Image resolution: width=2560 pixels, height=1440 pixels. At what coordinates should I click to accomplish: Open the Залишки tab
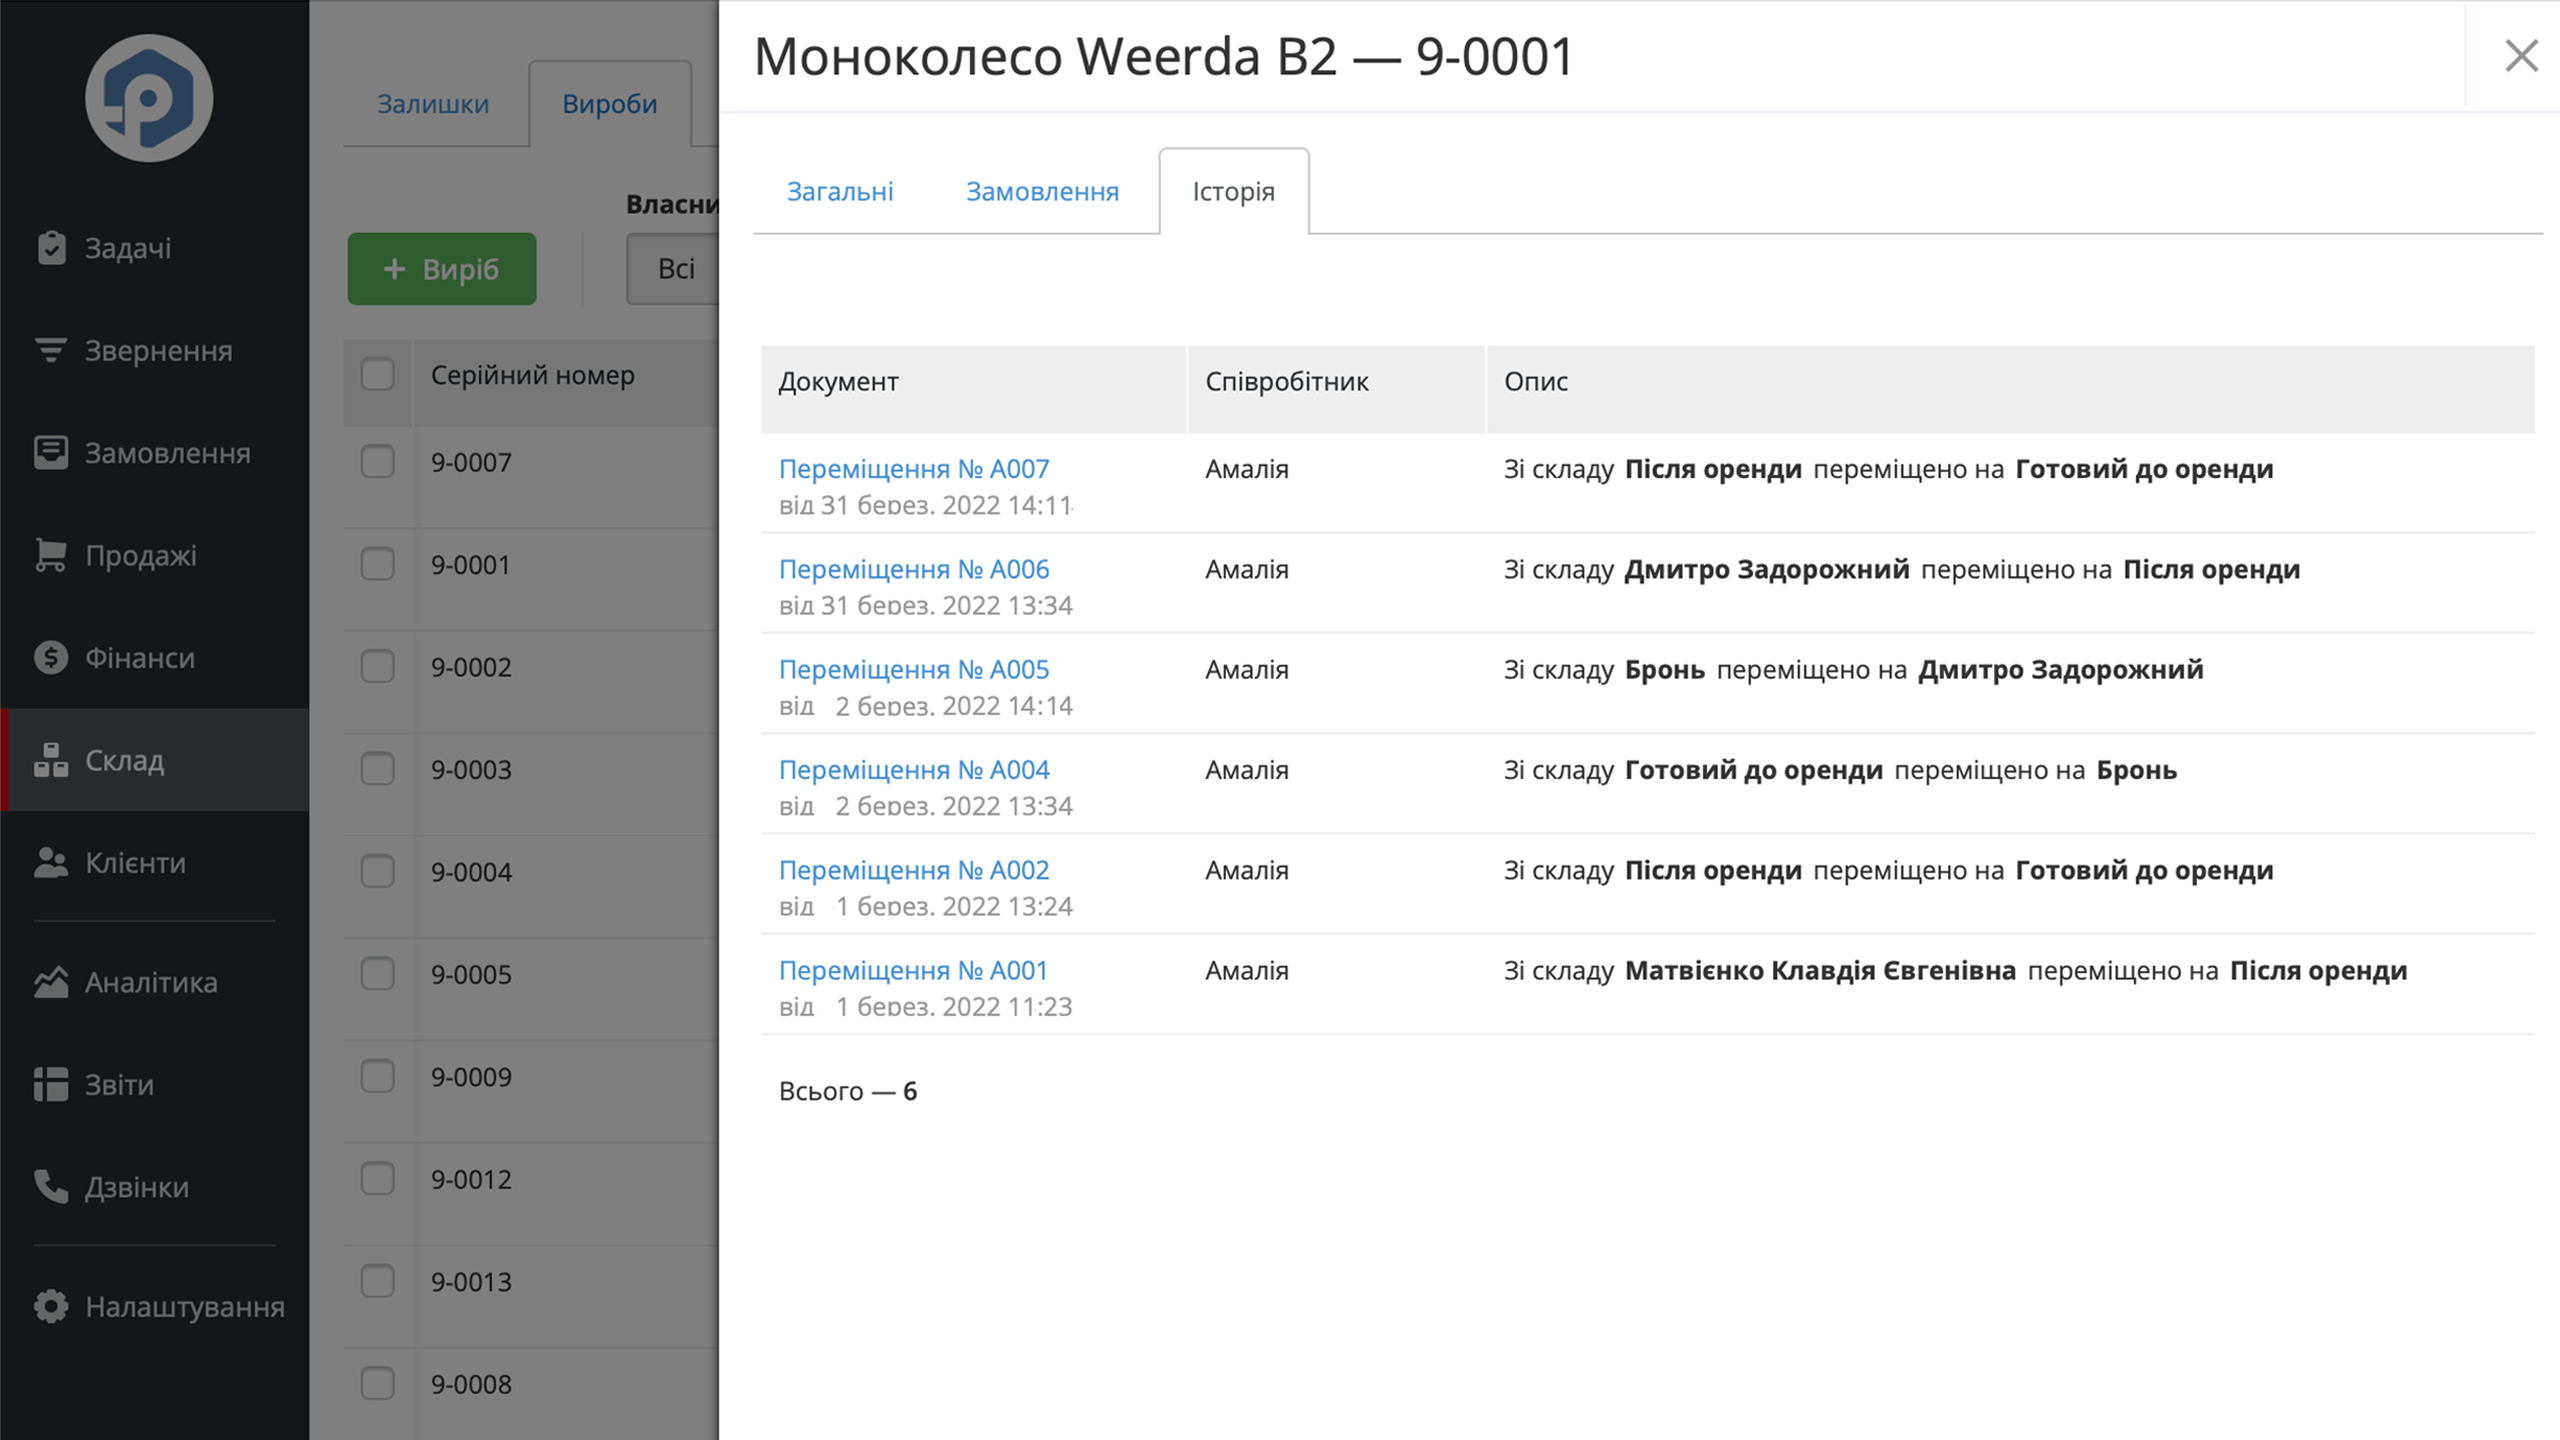(433, 104)
